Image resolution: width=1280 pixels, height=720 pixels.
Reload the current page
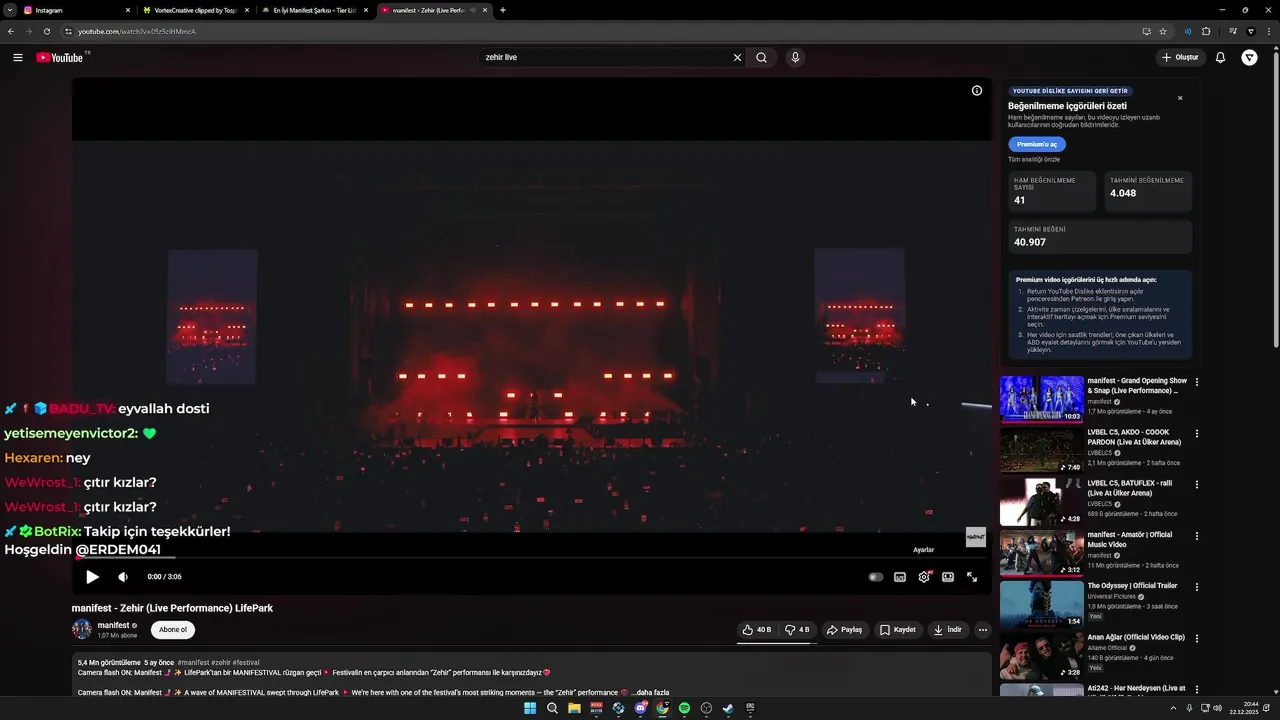point(46,31)
